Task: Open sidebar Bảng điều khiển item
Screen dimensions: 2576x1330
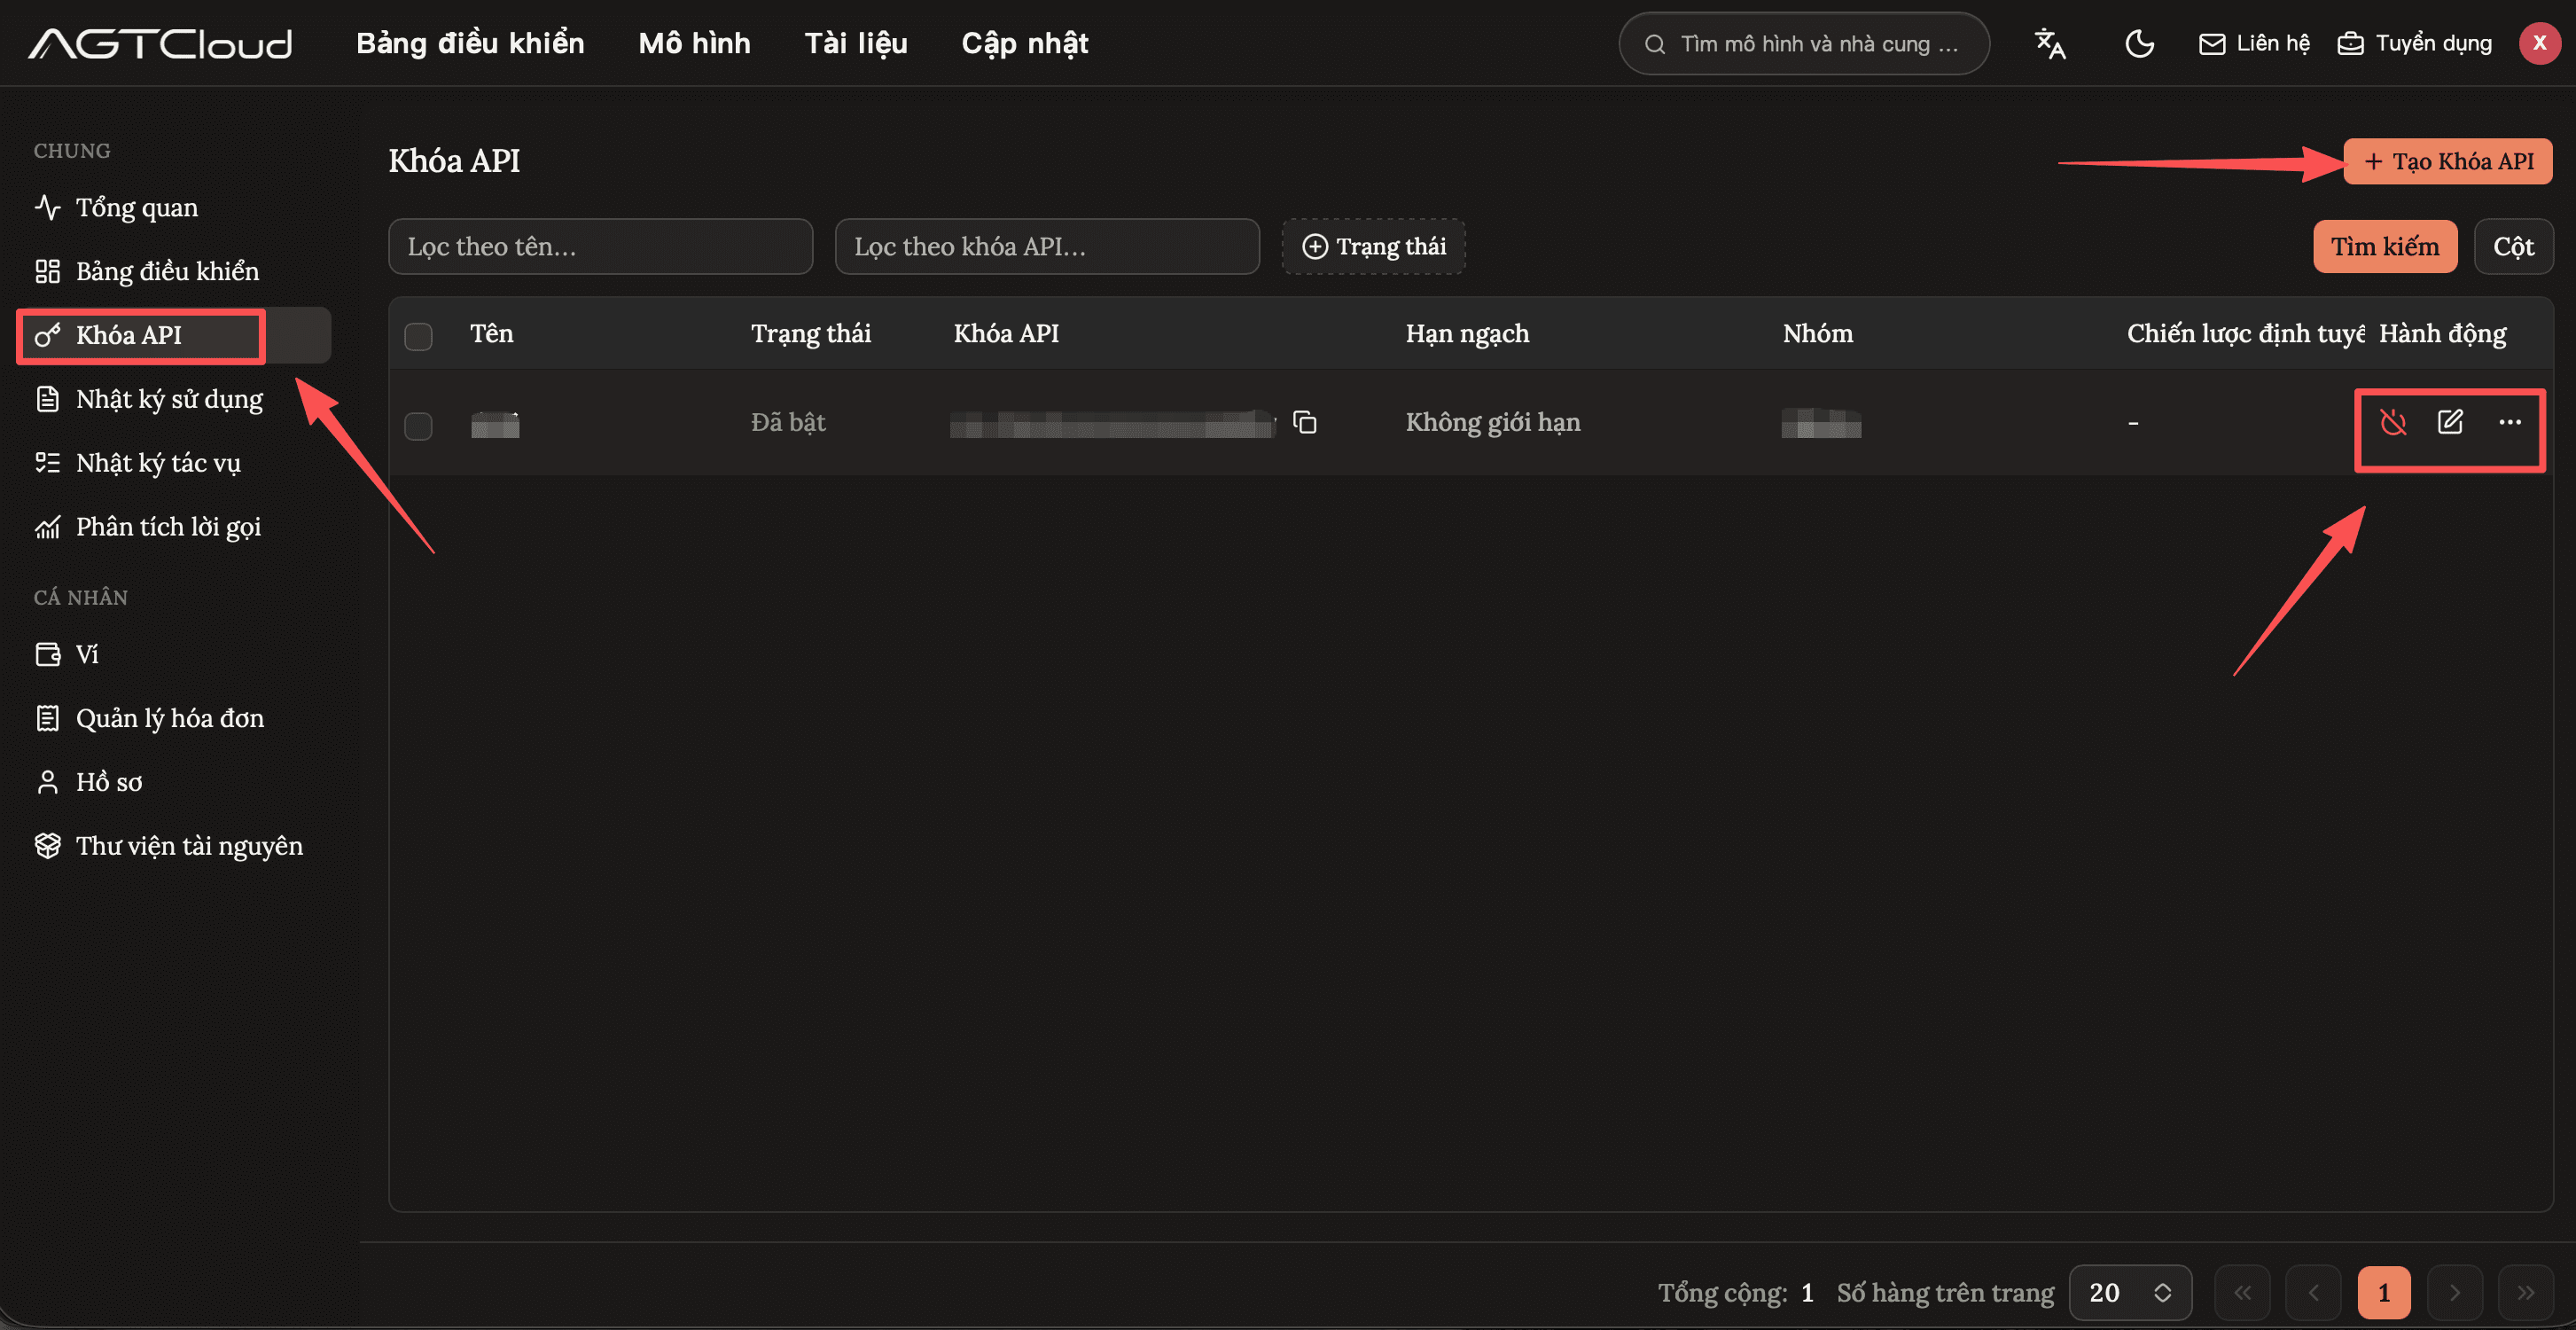Action: 147,271
